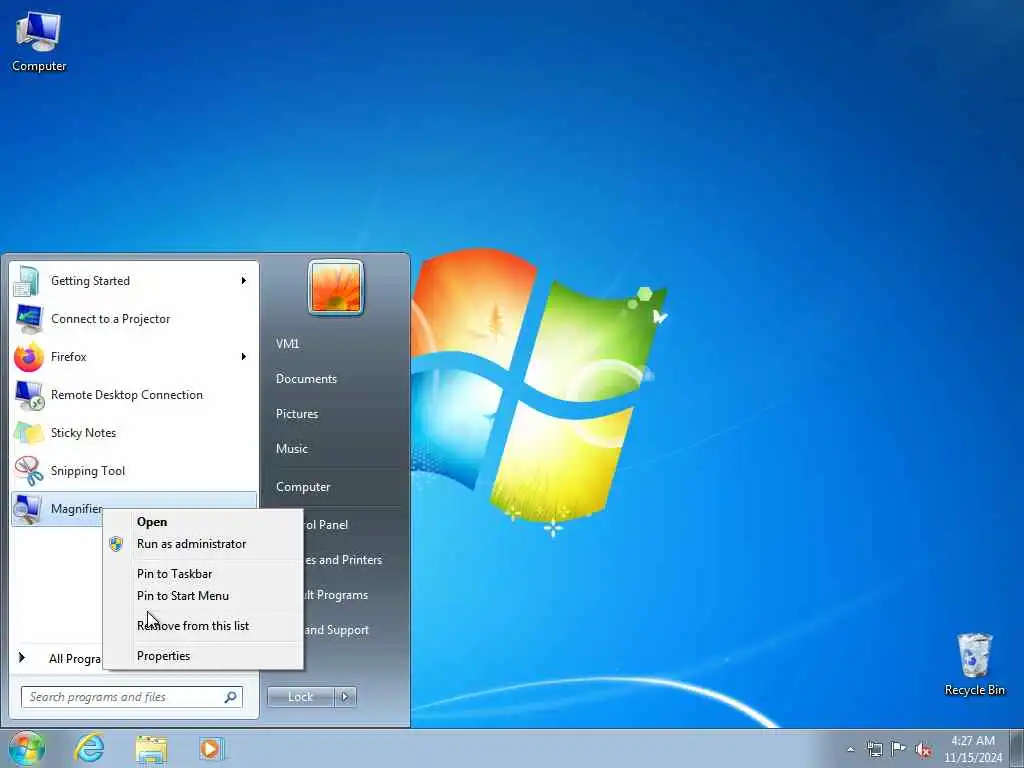Open the Pictures link

point(297,414)
